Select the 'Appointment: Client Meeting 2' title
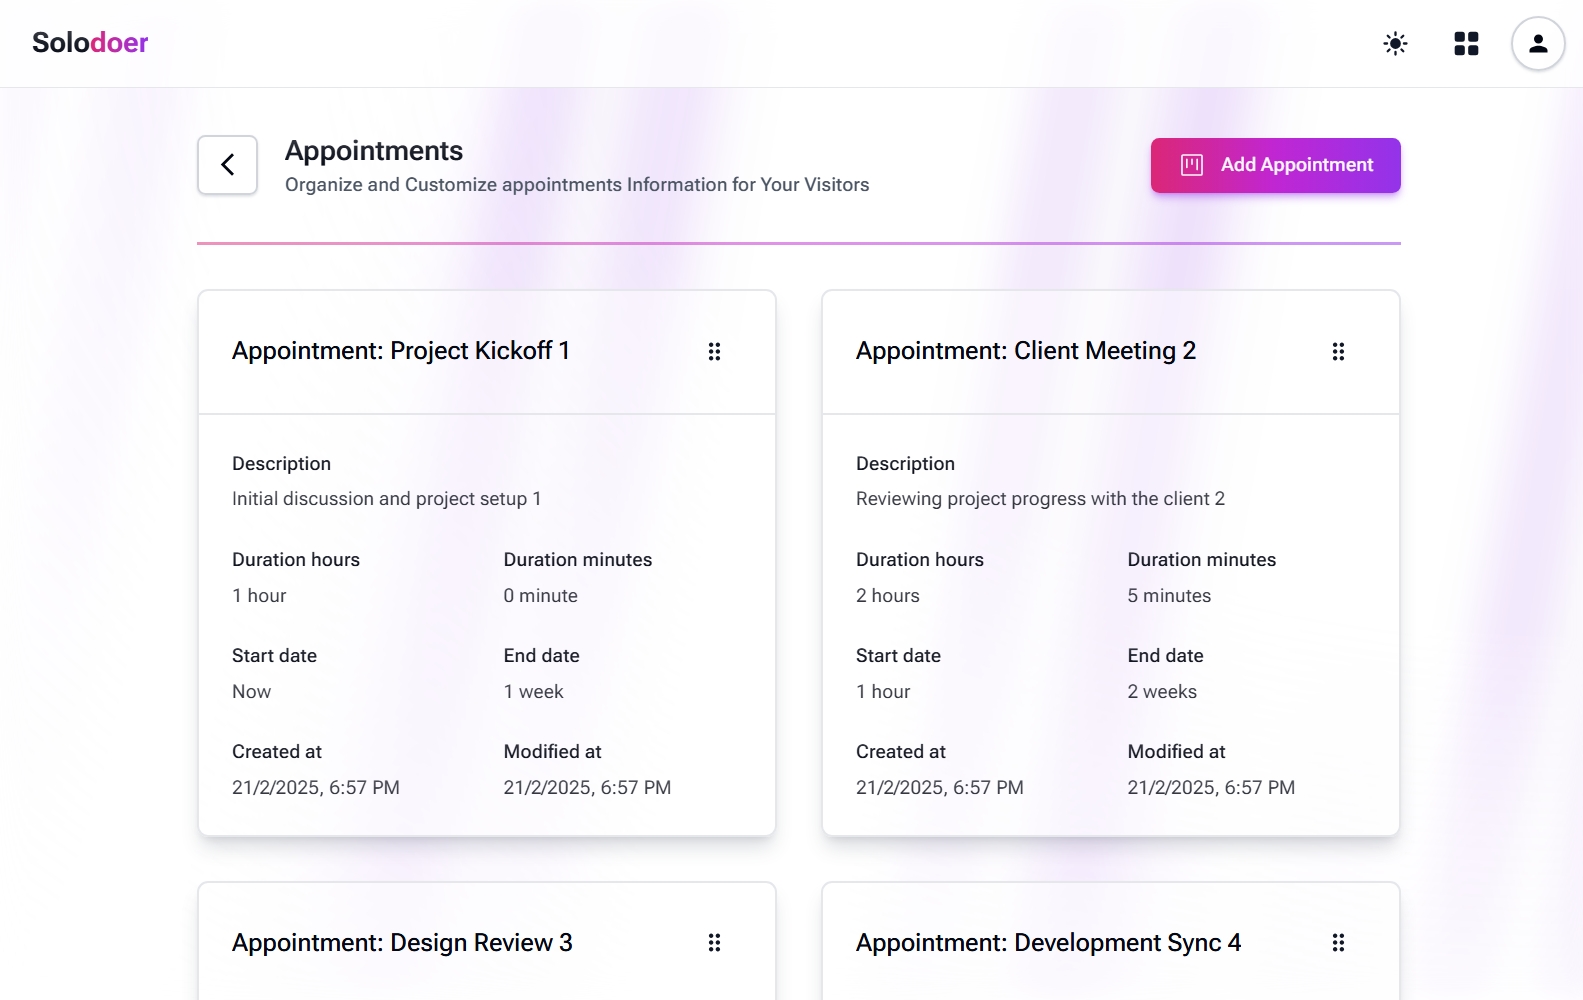This screenshot has width=1583, height=1000. (x=1026, y=351)
